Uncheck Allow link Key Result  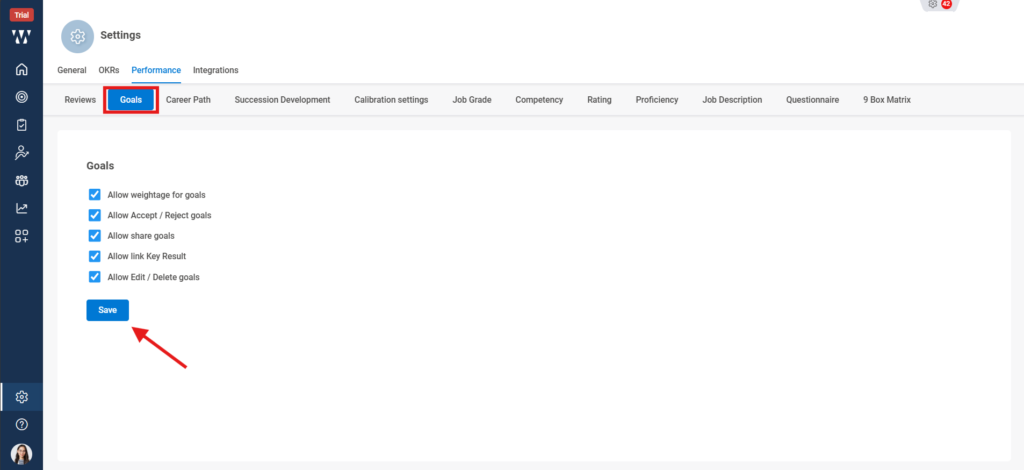(x=95, y=256)
